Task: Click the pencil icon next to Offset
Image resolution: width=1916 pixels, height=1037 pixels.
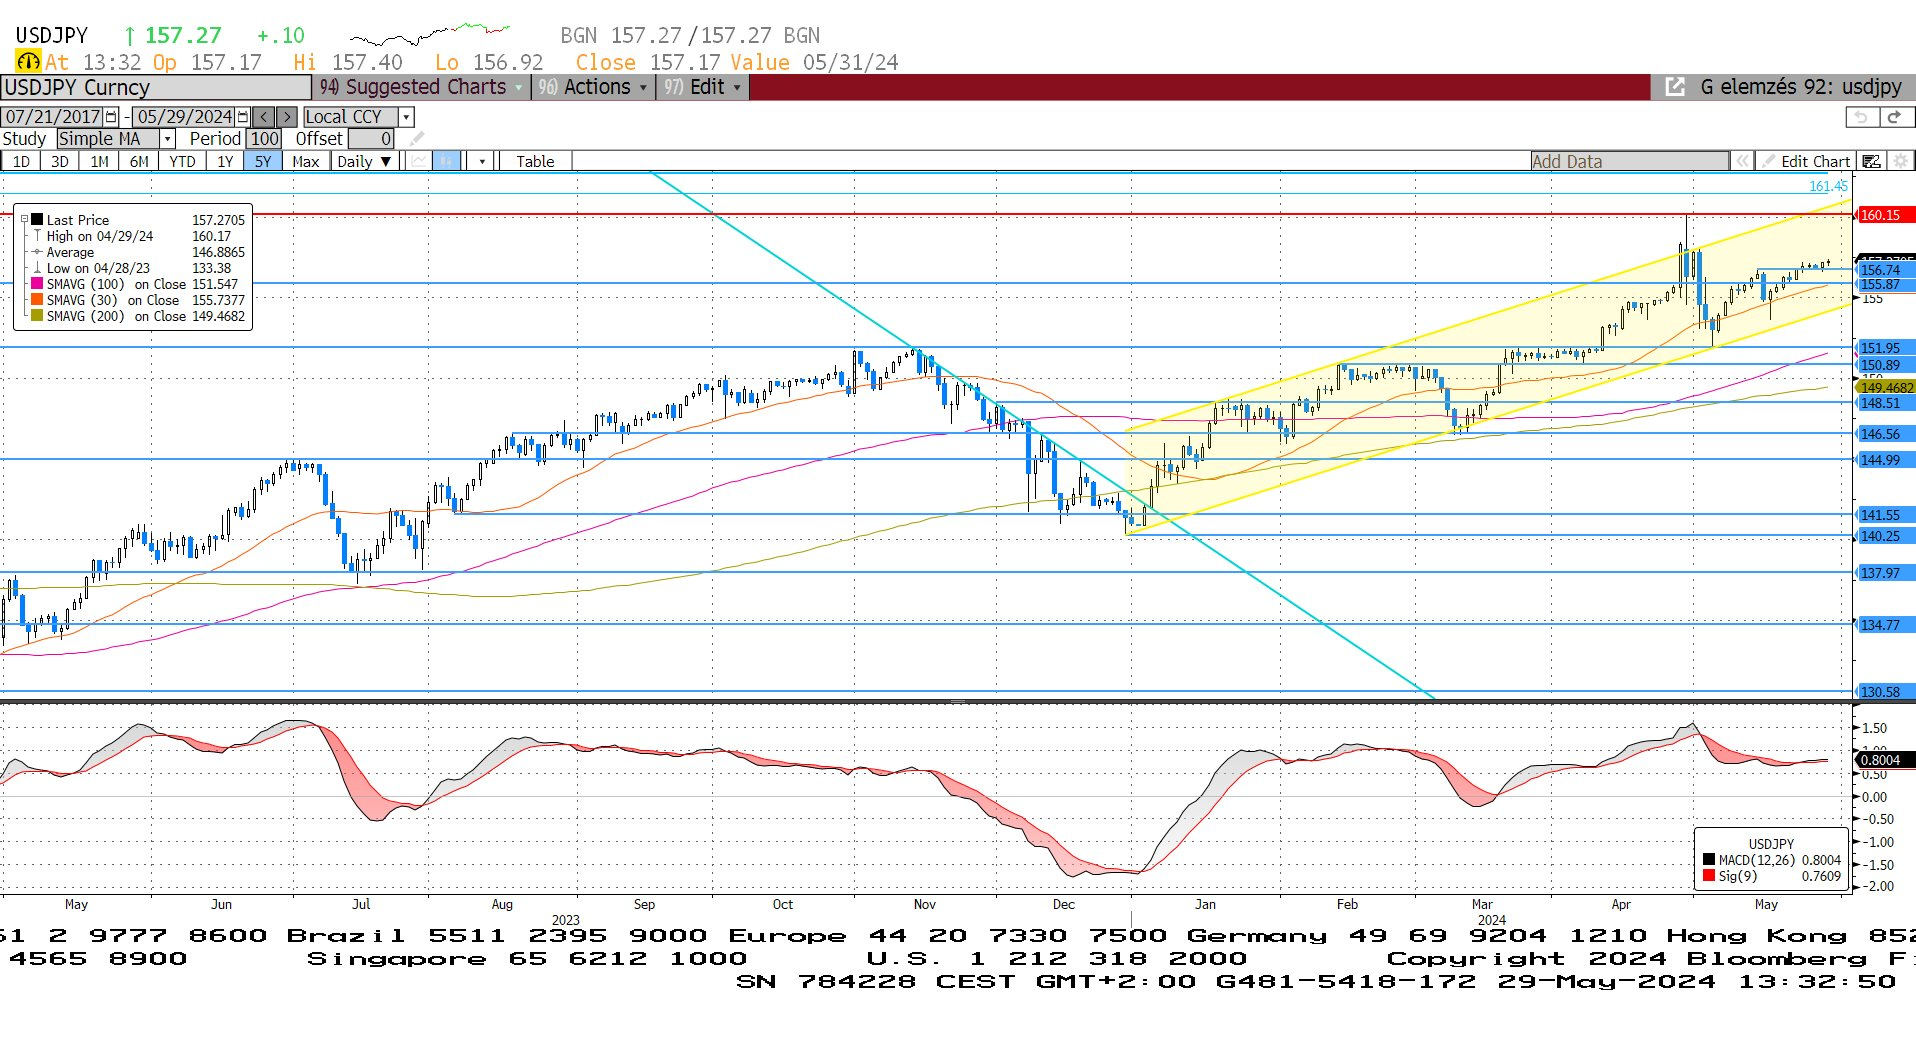Action: click(x=417, y=139)
